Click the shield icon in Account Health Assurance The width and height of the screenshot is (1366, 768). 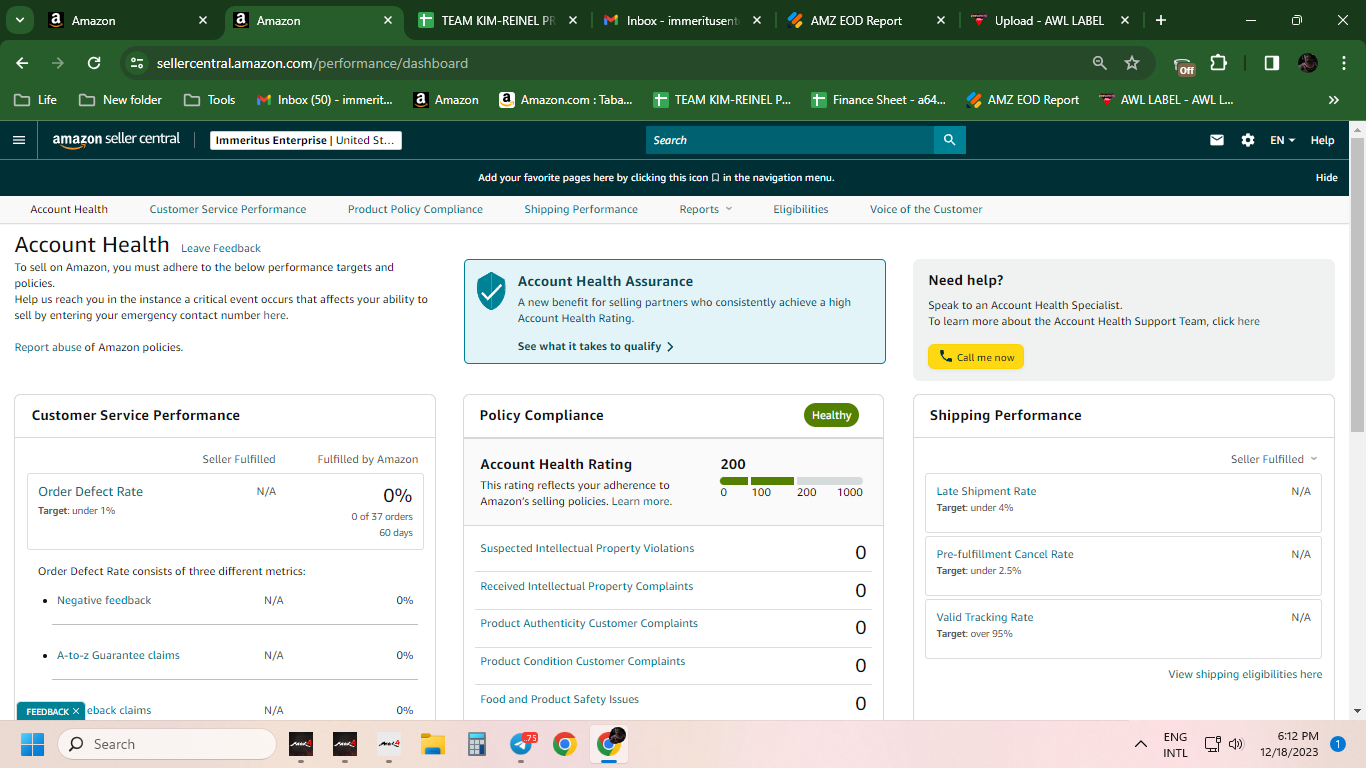point(491,291)
